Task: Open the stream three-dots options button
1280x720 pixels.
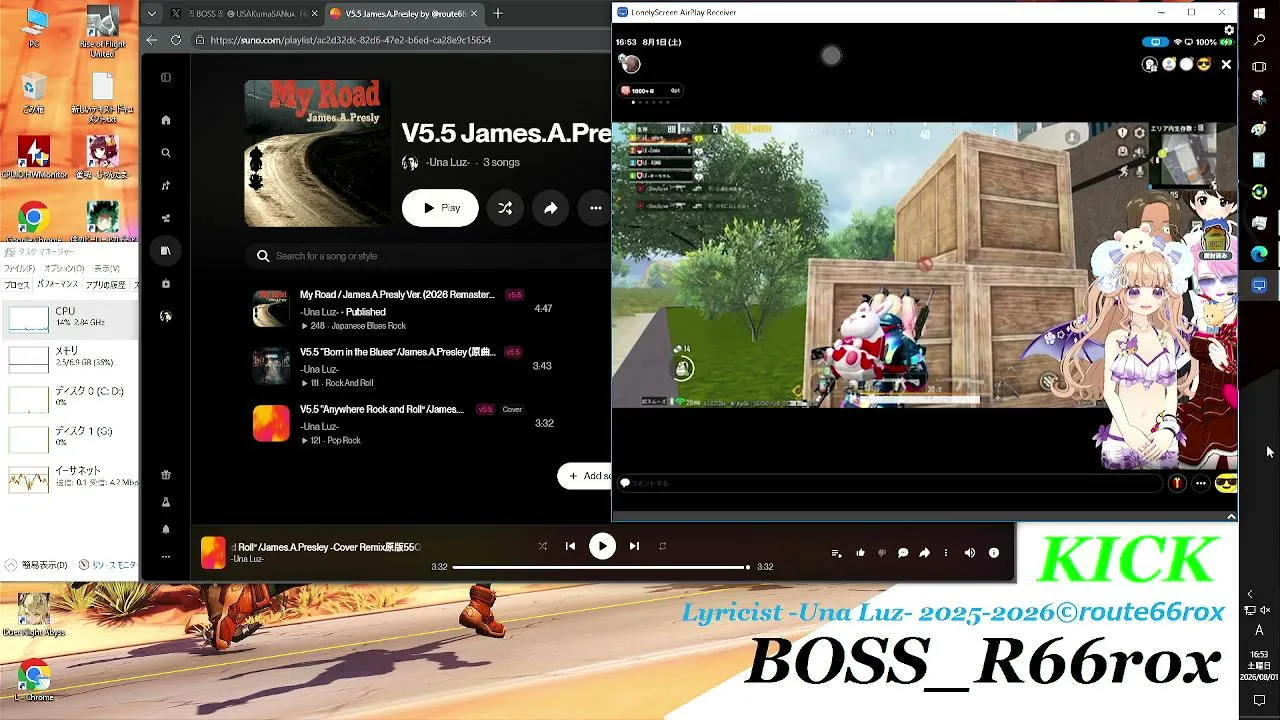Action: pos(1201,483)
